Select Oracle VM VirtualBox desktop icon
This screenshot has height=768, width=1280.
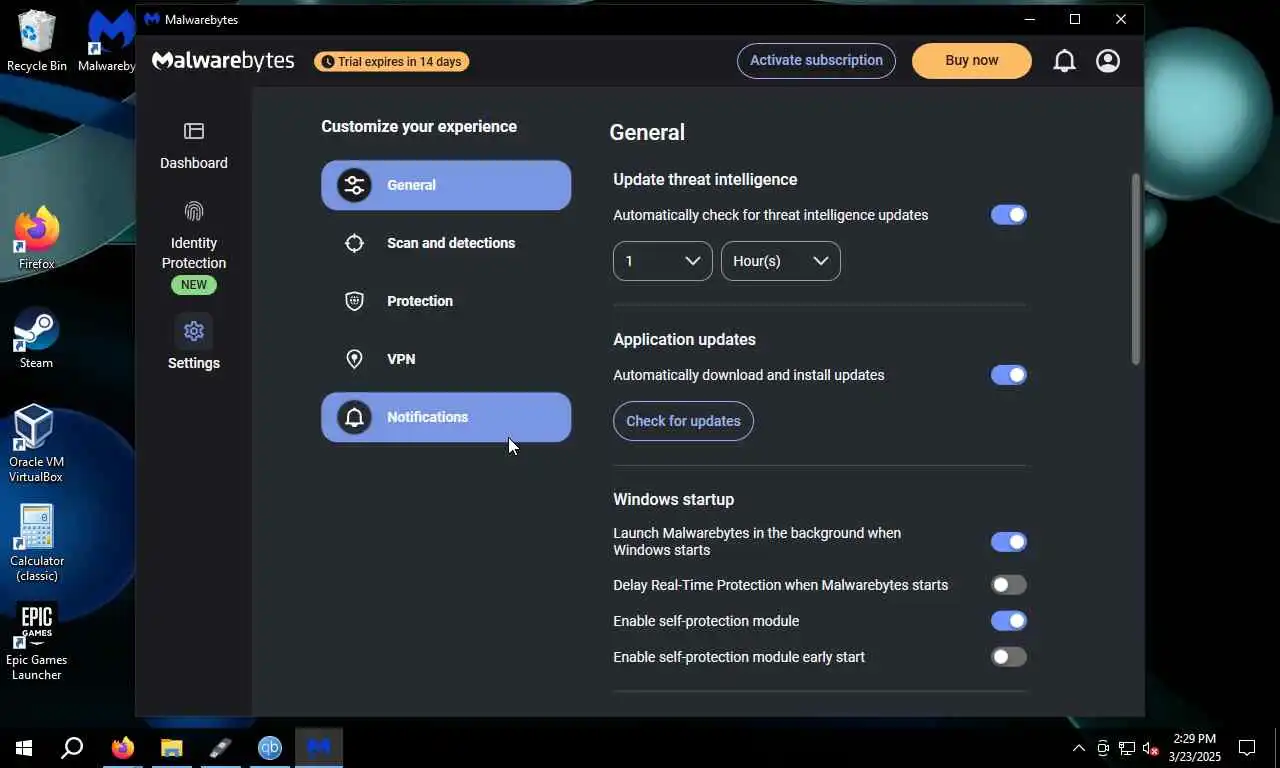click(37, 443)
